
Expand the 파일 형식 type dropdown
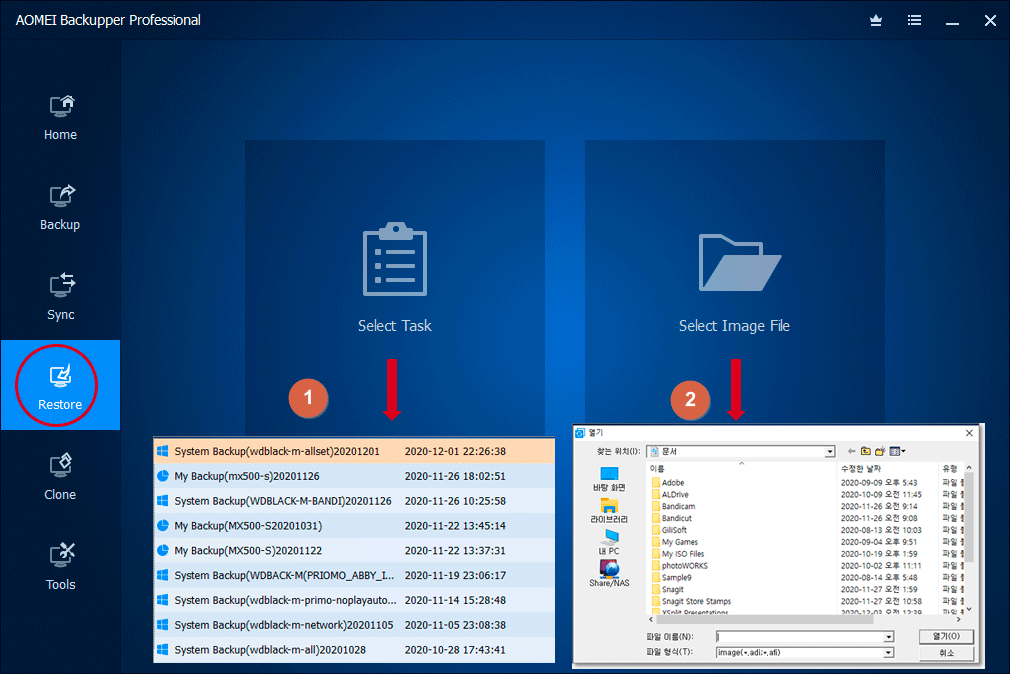pos(889,653)
